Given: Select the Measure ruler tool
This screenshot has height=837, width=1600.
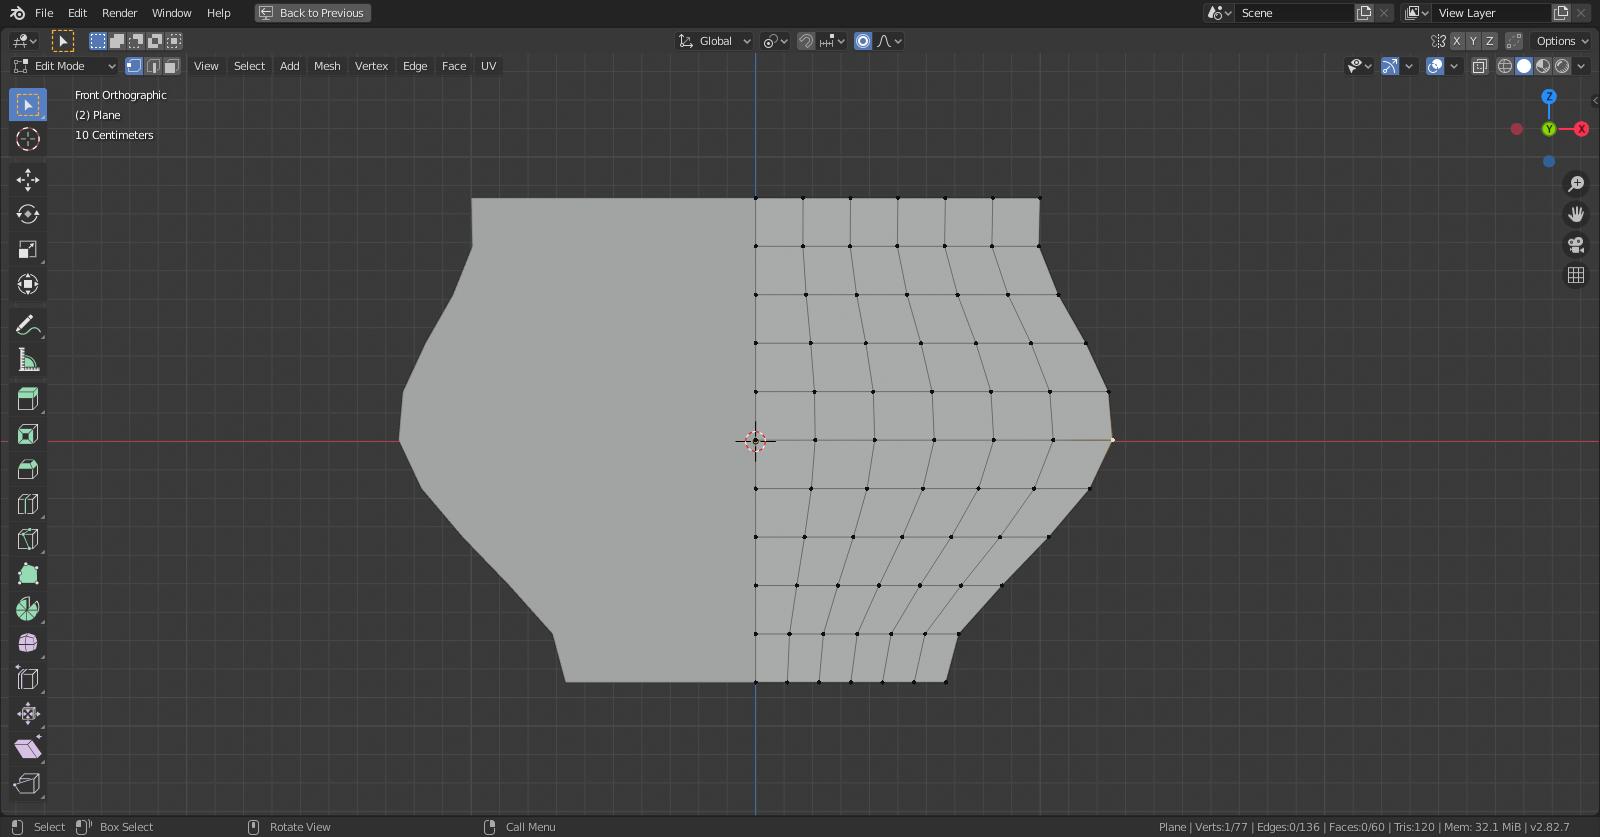Looking at the screenshot, I should 28,360.
